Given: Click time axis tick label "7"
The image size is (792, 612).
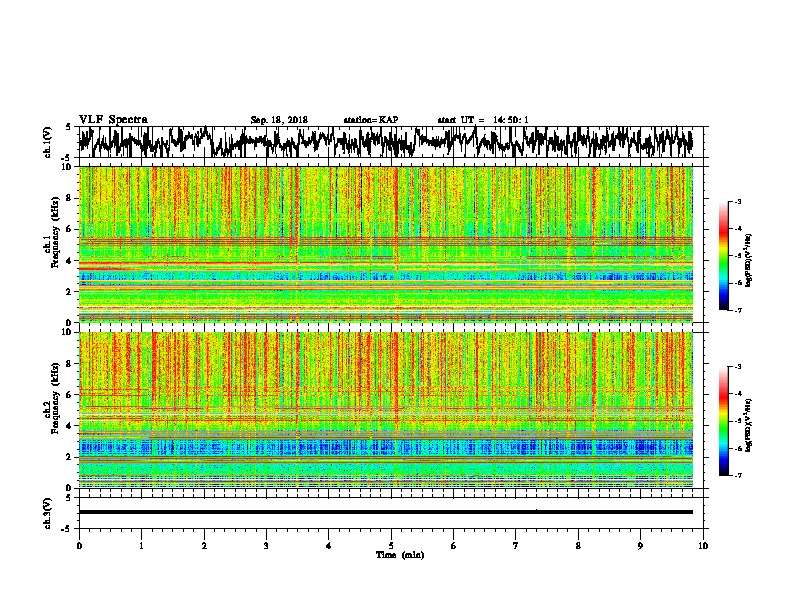Looking at the screenshot, I should [x=516, y=546].
